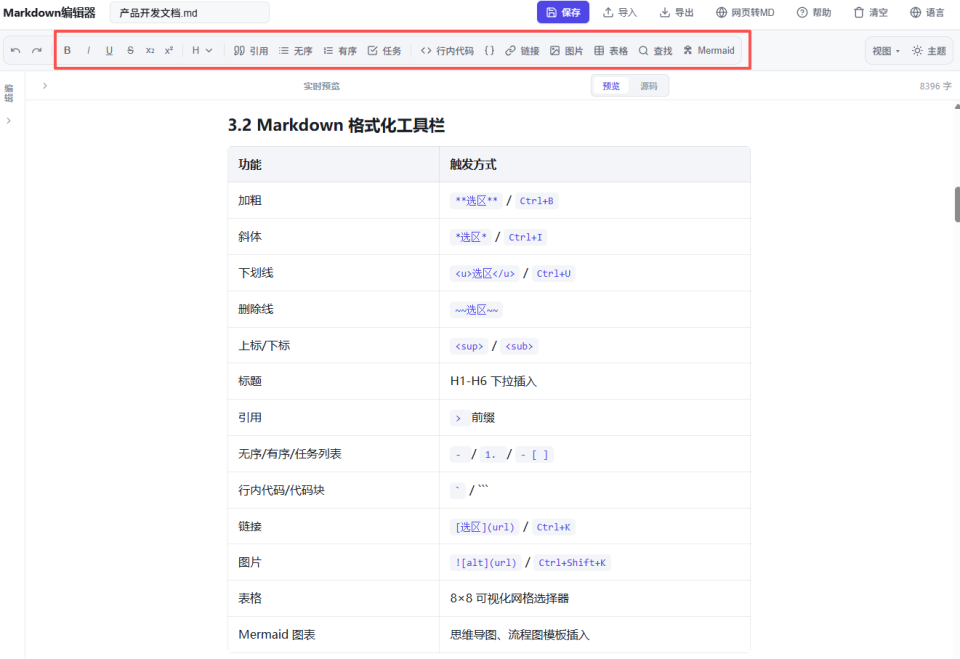960x659 pixels.
Task: Click the 清空 clear button
Action: click(871, 12)
